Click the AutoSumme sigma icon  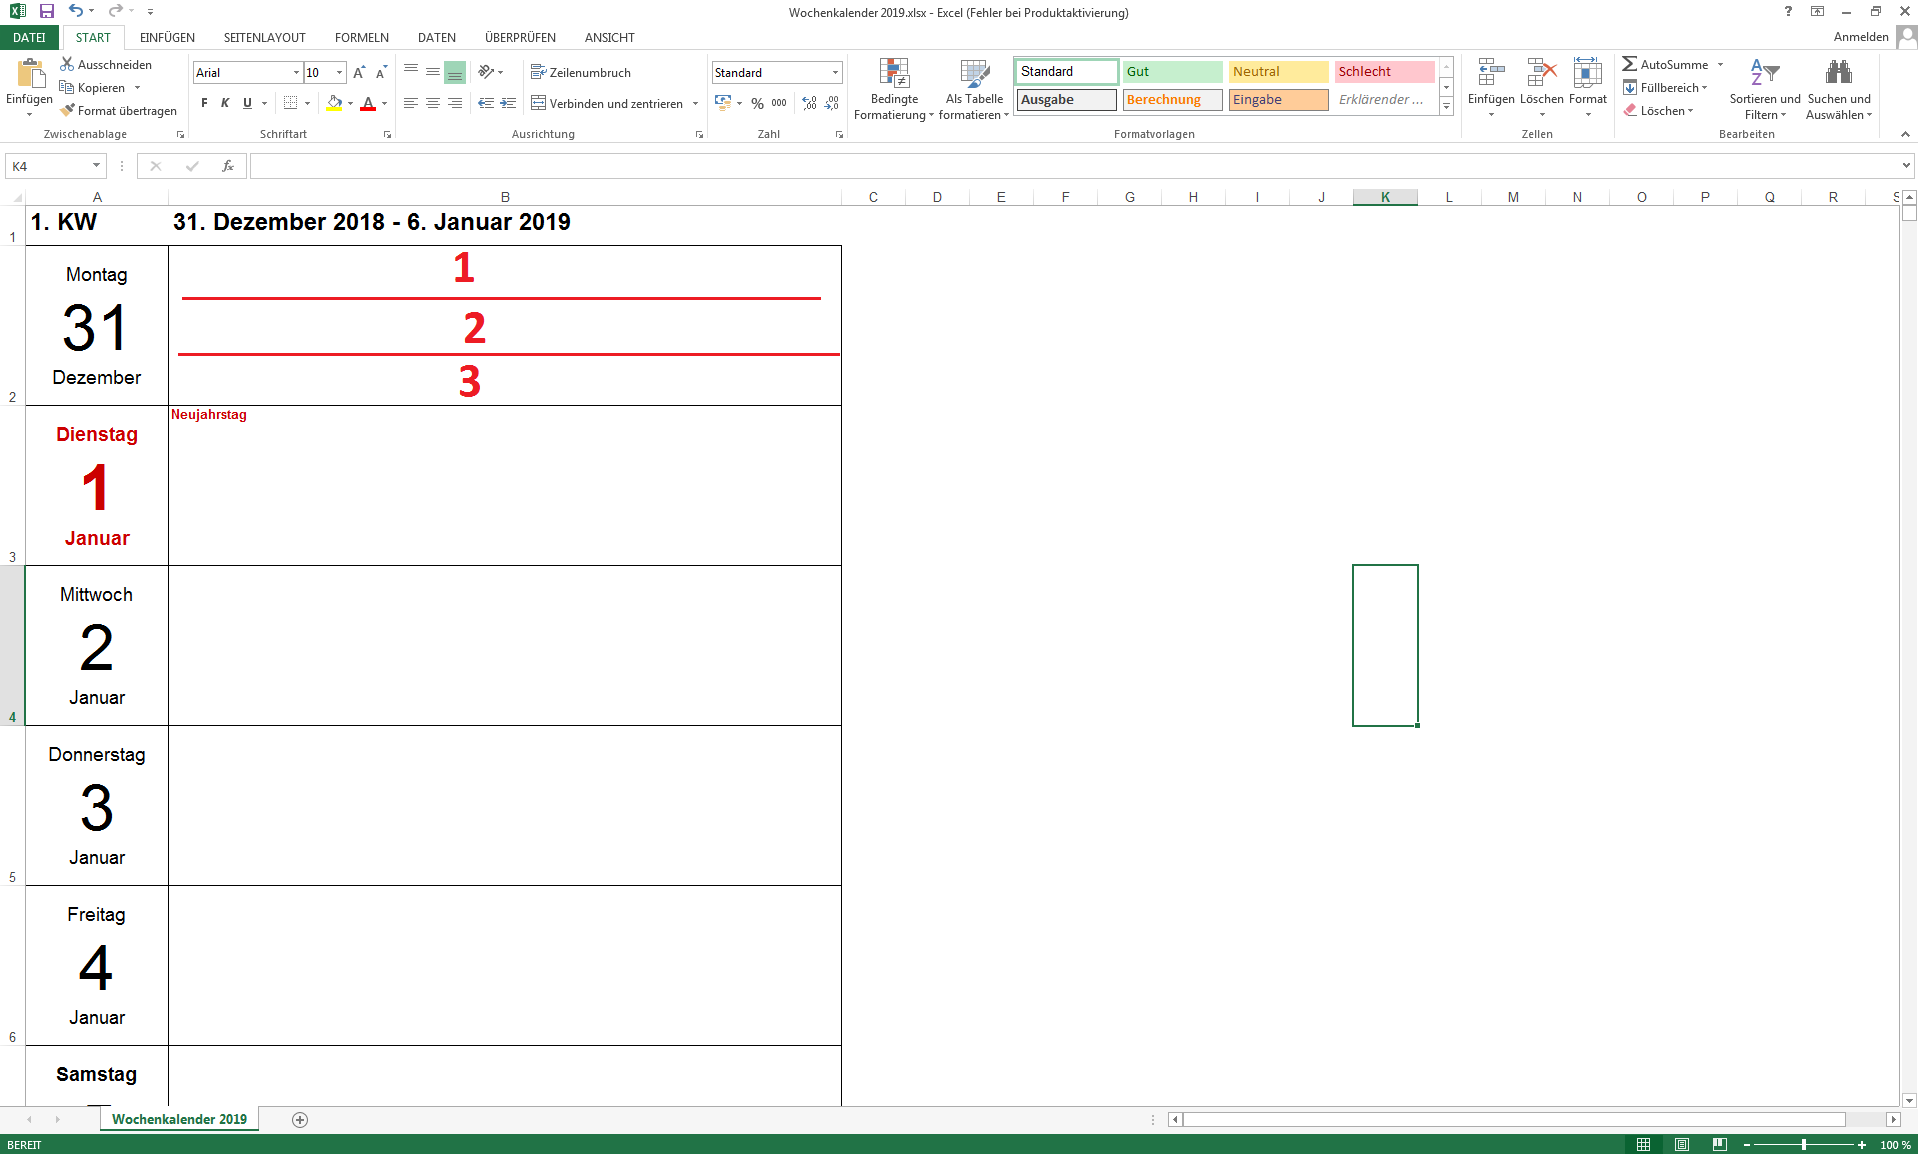coord(1629,64)
